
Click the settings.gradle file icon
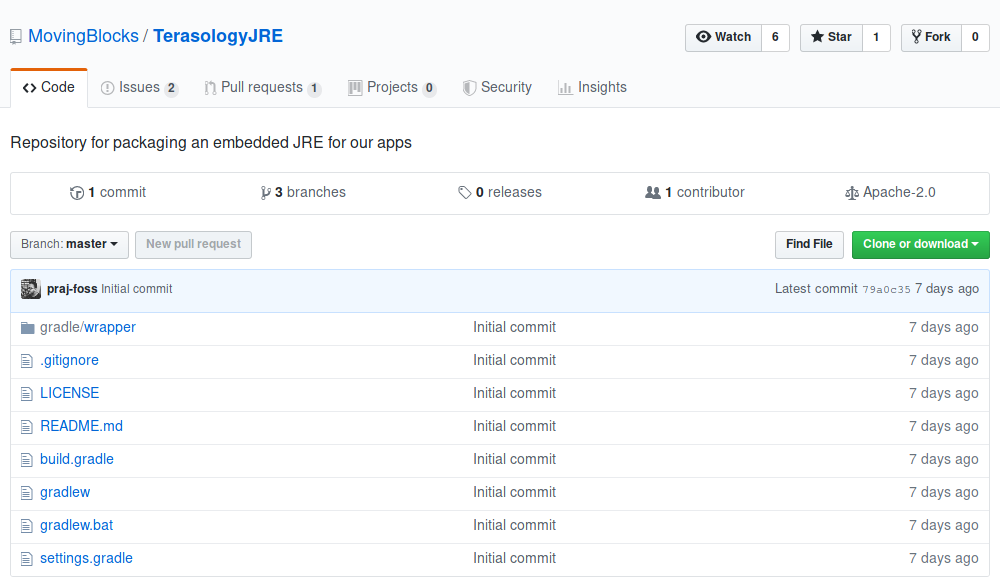coord(27,559)
